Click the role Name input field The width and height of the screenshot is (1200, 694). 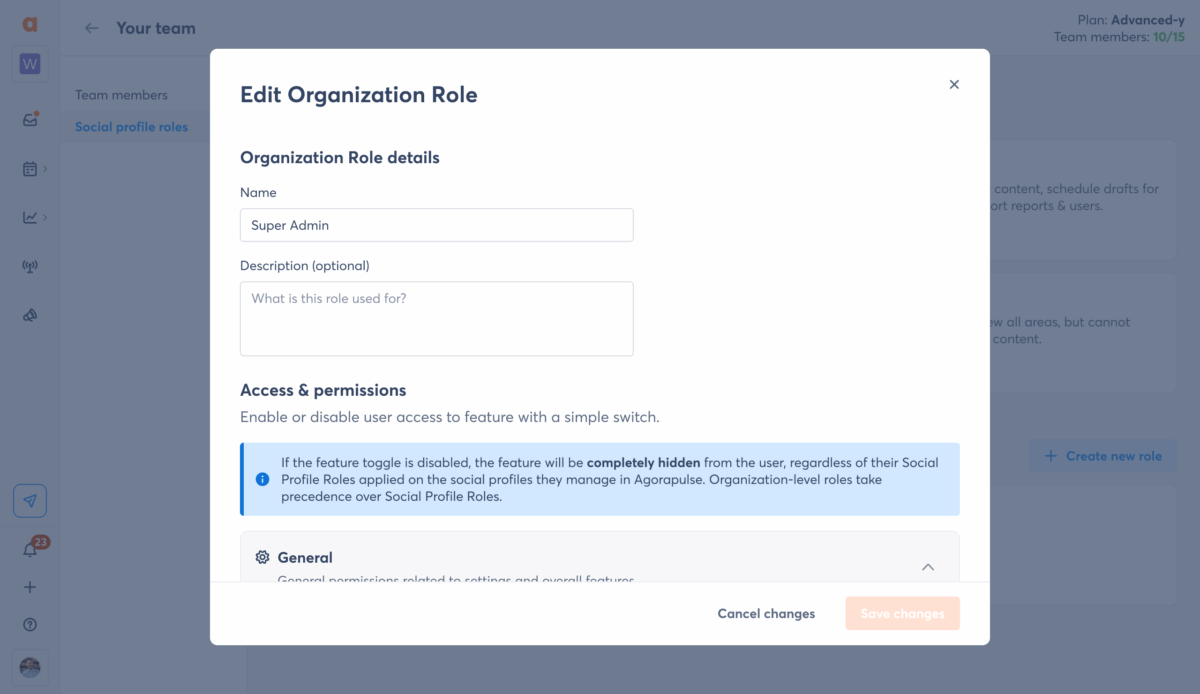pos(436,225)
